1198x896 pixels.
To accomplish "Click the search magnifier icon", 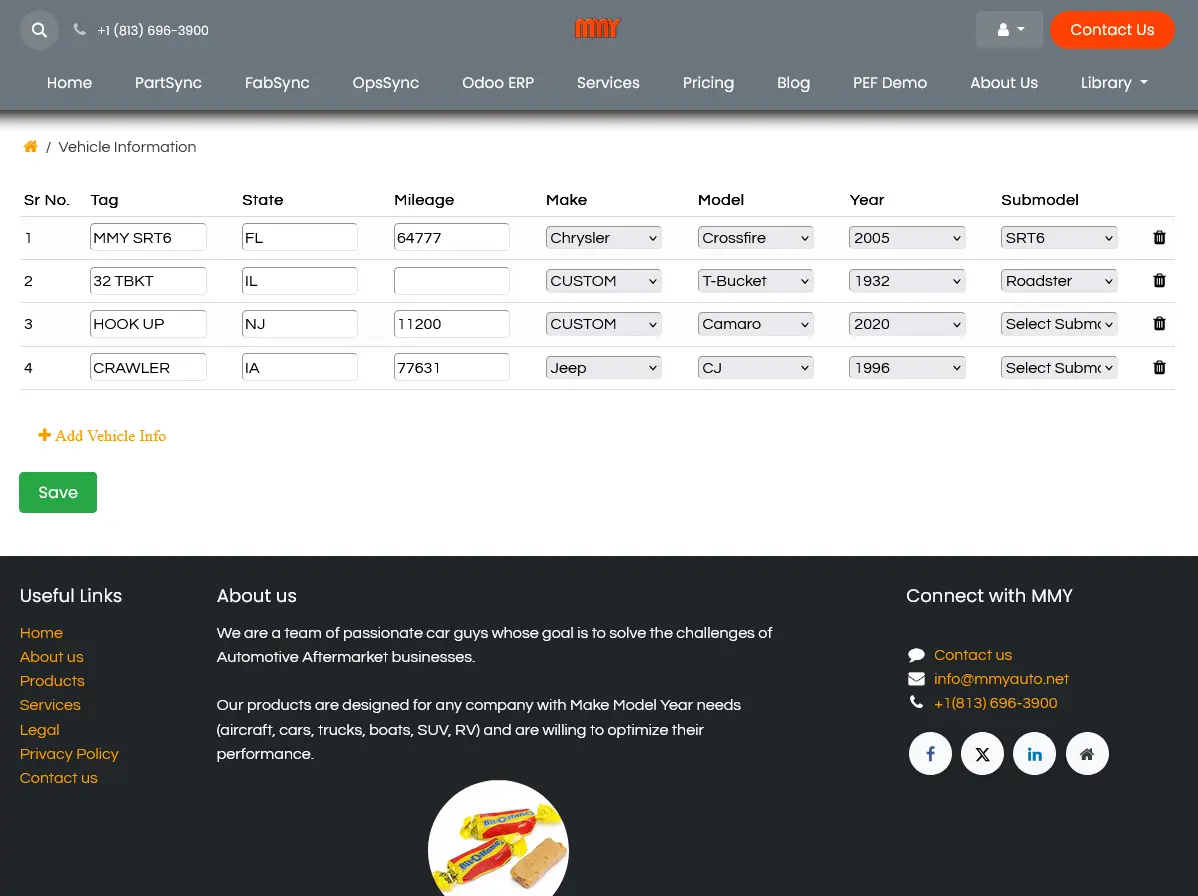I will point(39,30).
